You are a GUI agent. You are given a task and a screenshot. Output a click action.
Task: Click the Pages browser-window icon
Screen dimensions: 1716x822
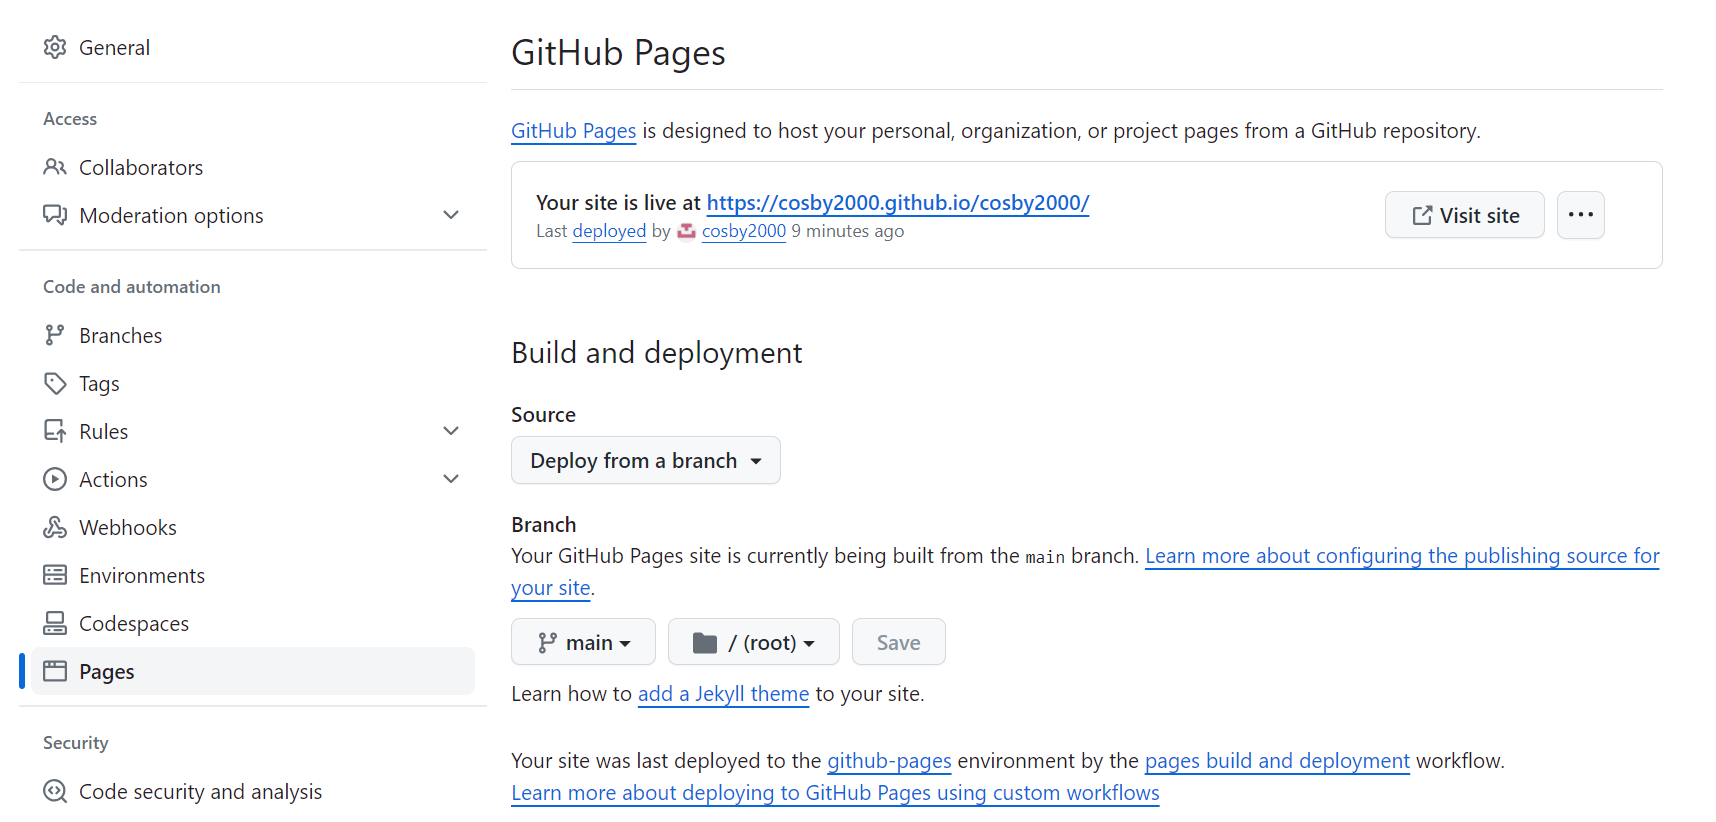point(55,671)
